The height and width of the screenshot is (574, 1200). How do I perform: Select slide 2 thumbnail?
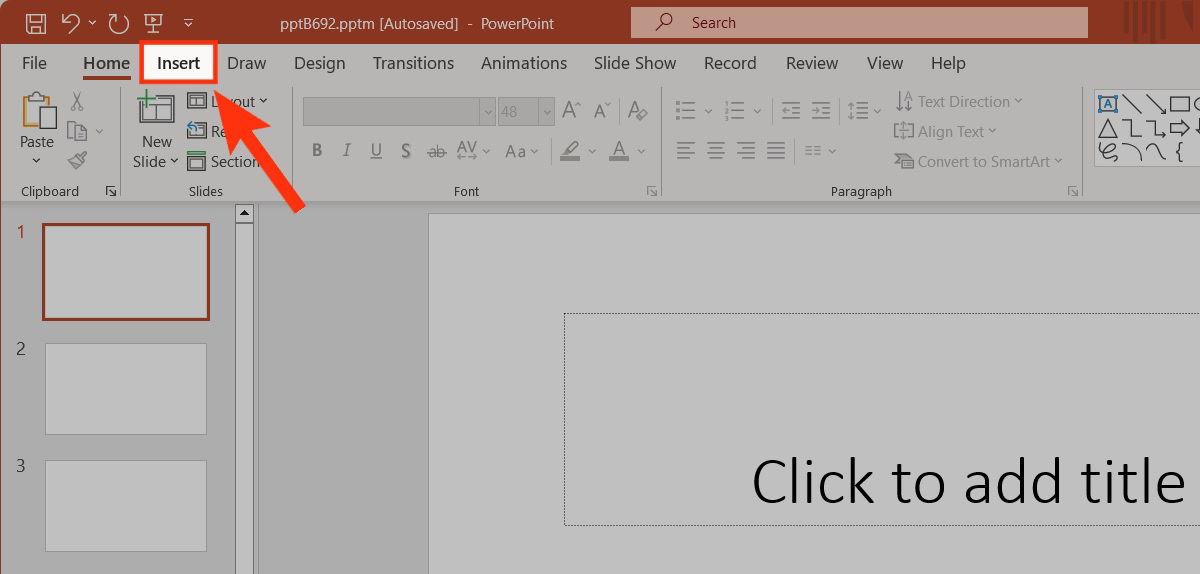(x=126, y=388)
